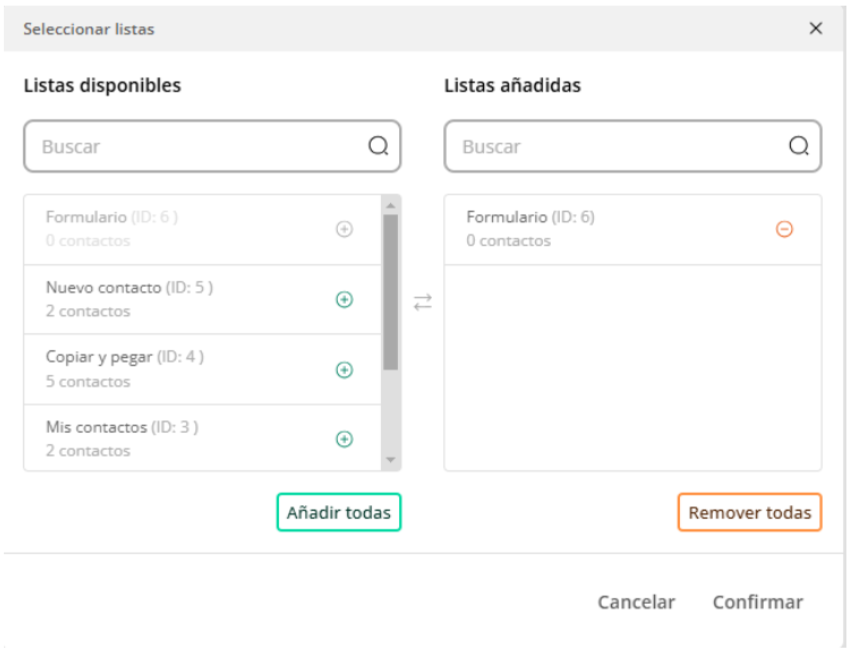The image size is (858, 663).
Task: Click Confirmar to save list selection
Action: click(x=757, y=602)
